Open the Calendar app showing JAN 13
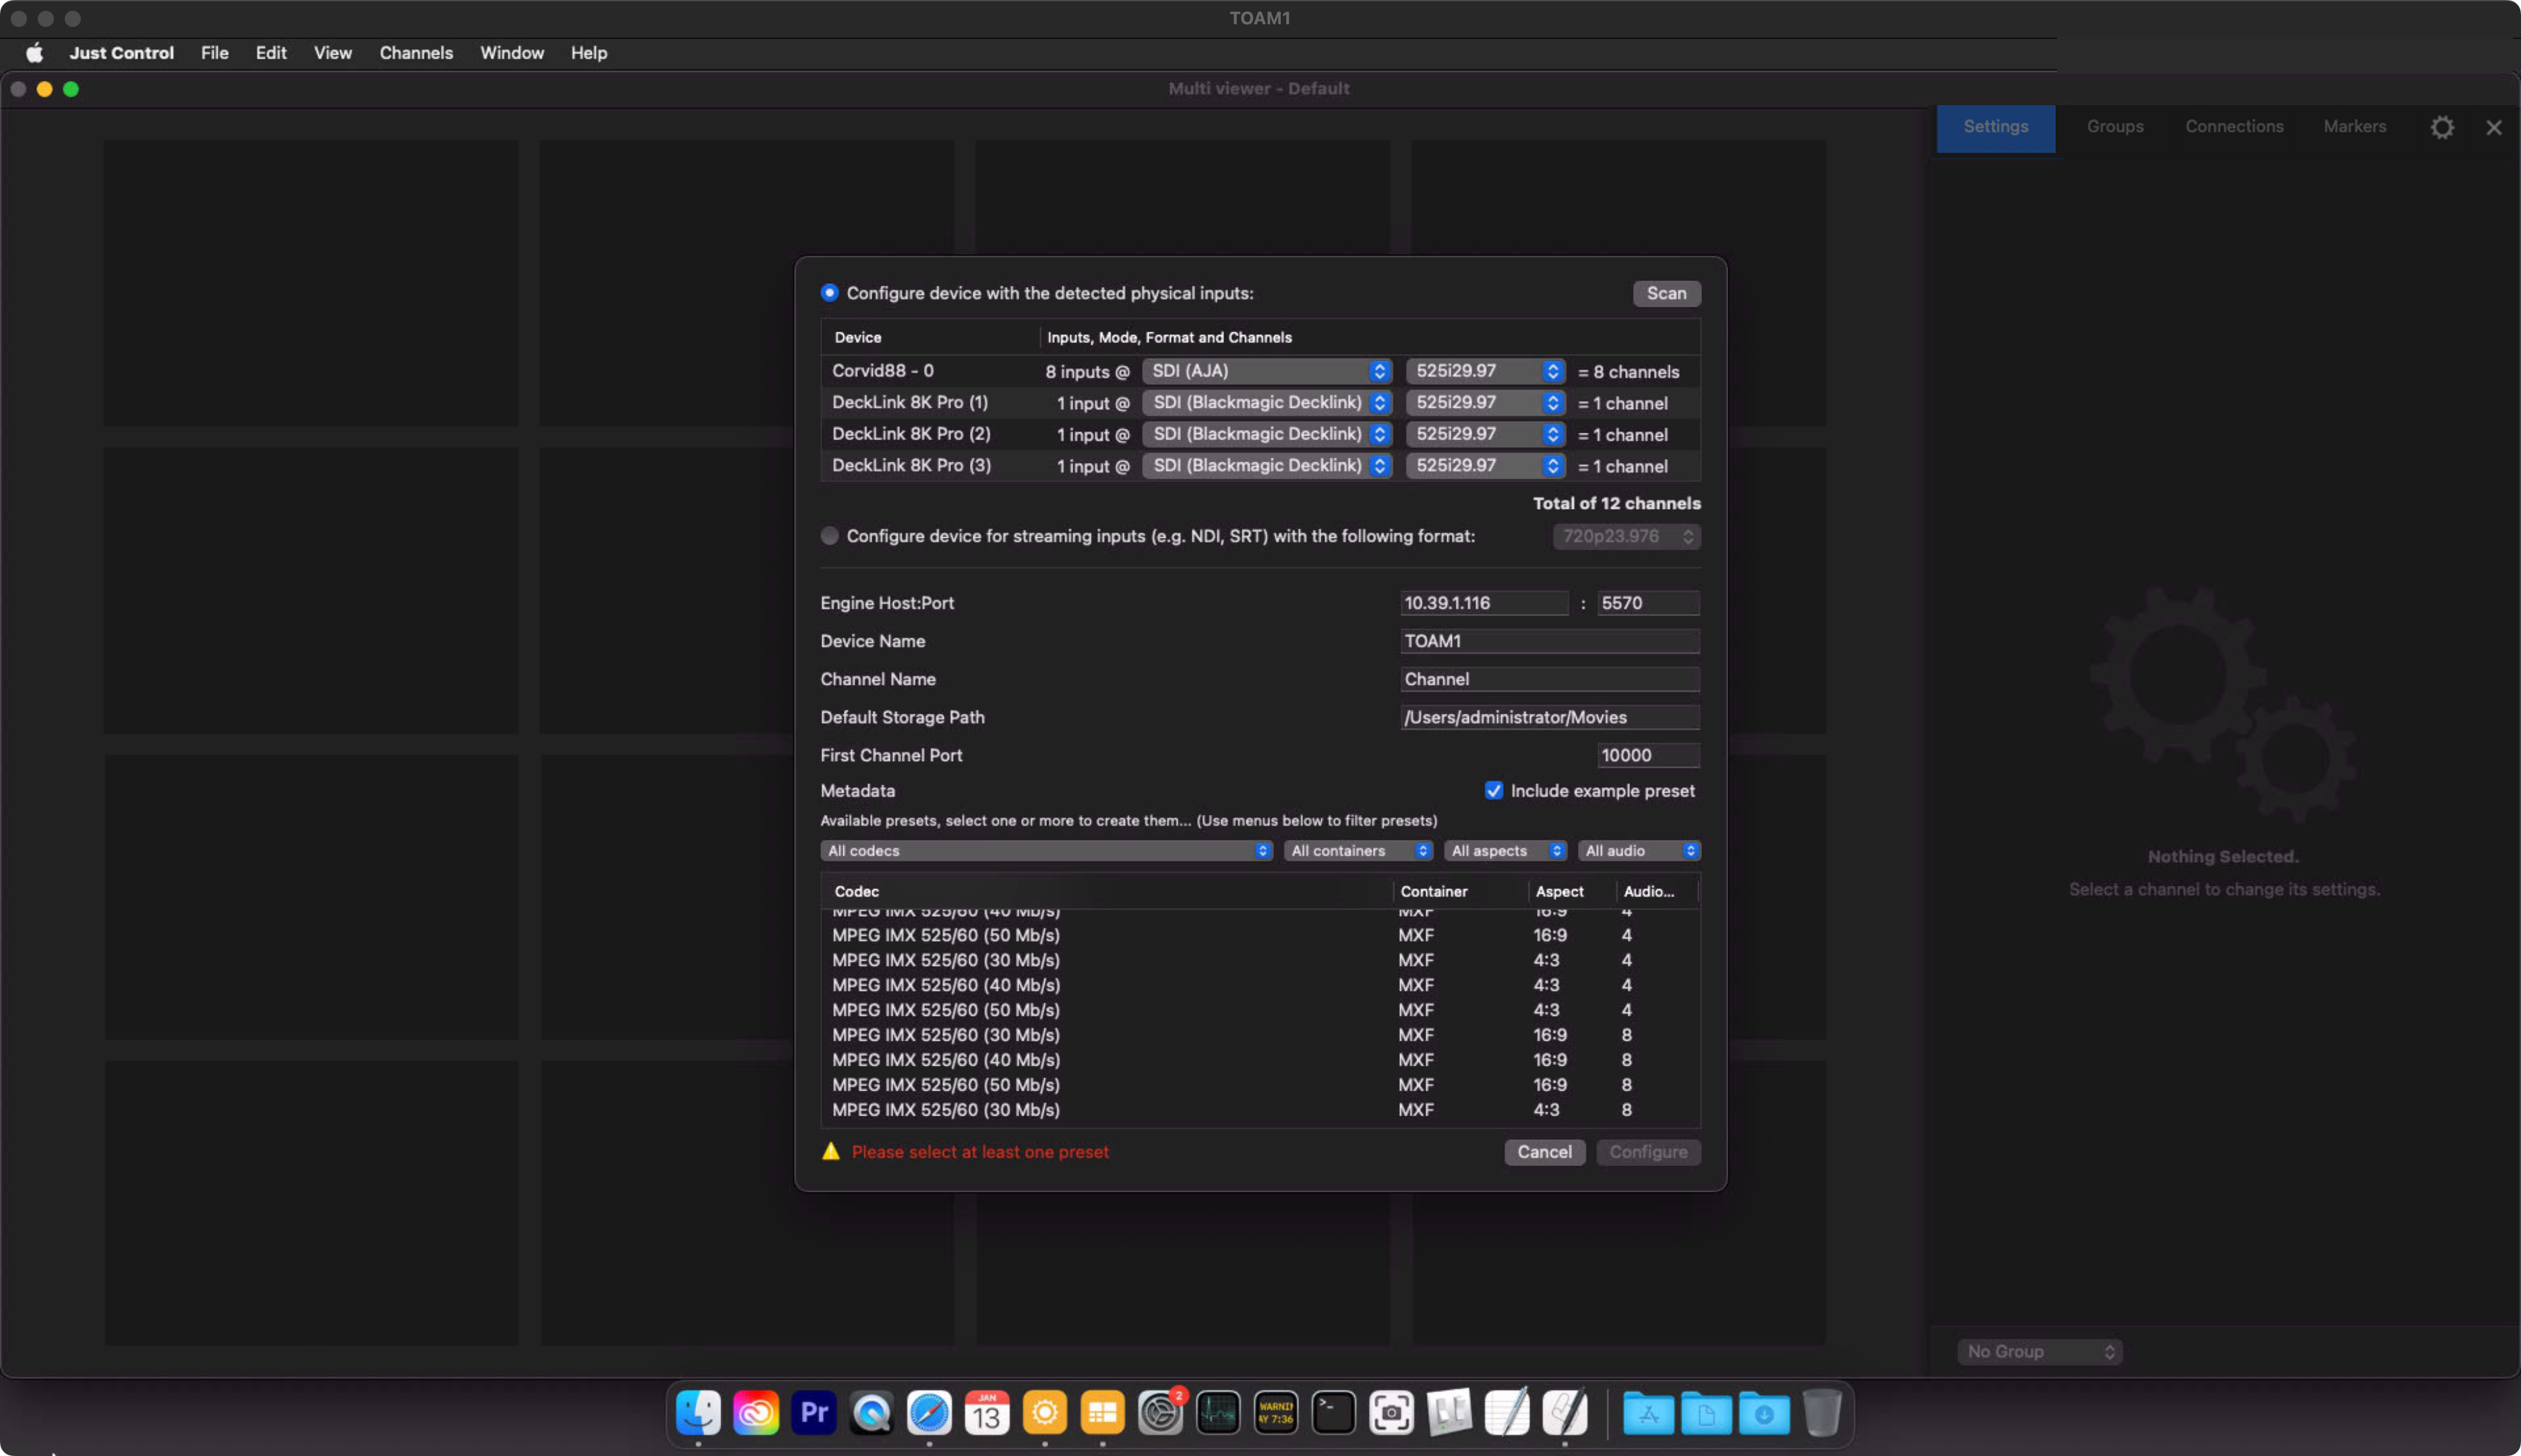This screenshot has height=1456, width=2521. 987,1413
